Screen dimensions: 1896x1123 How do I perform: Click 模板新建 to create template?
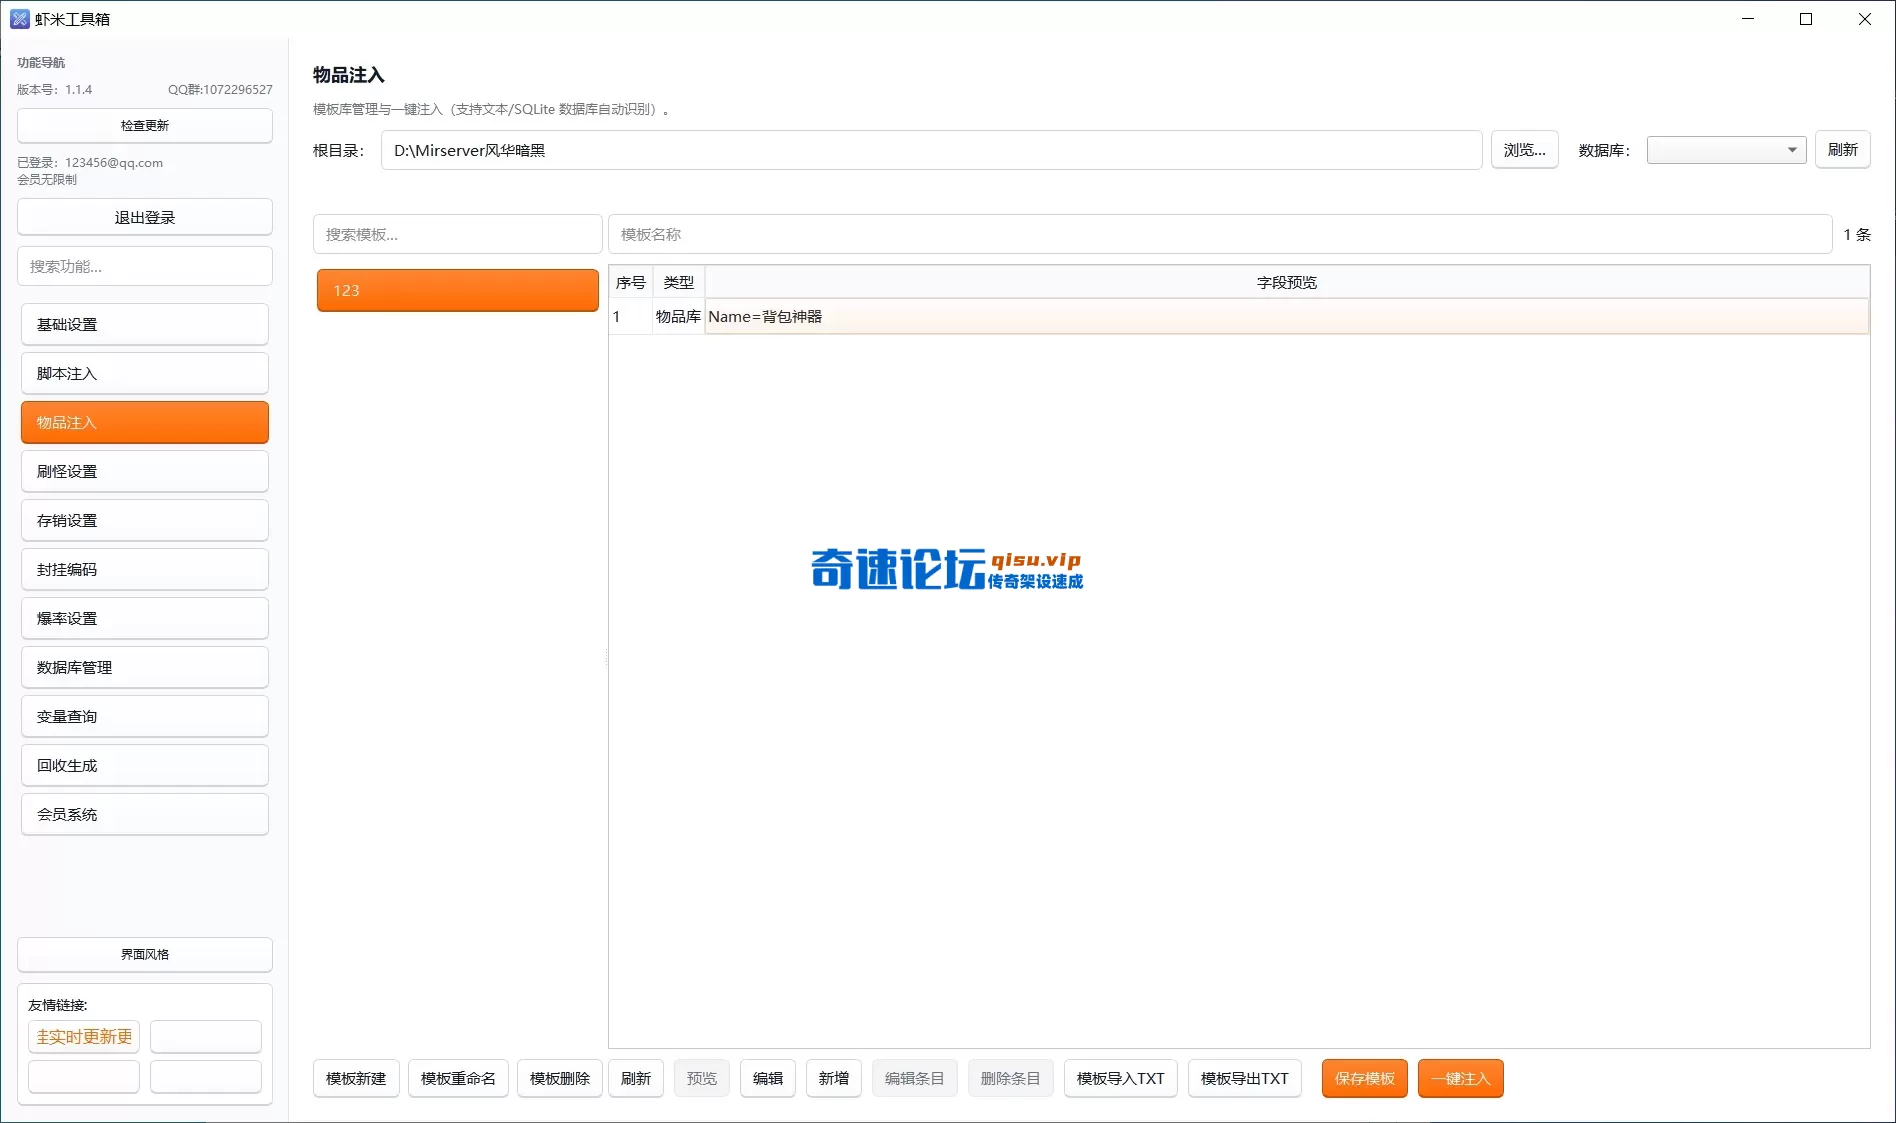(356, 1078)
